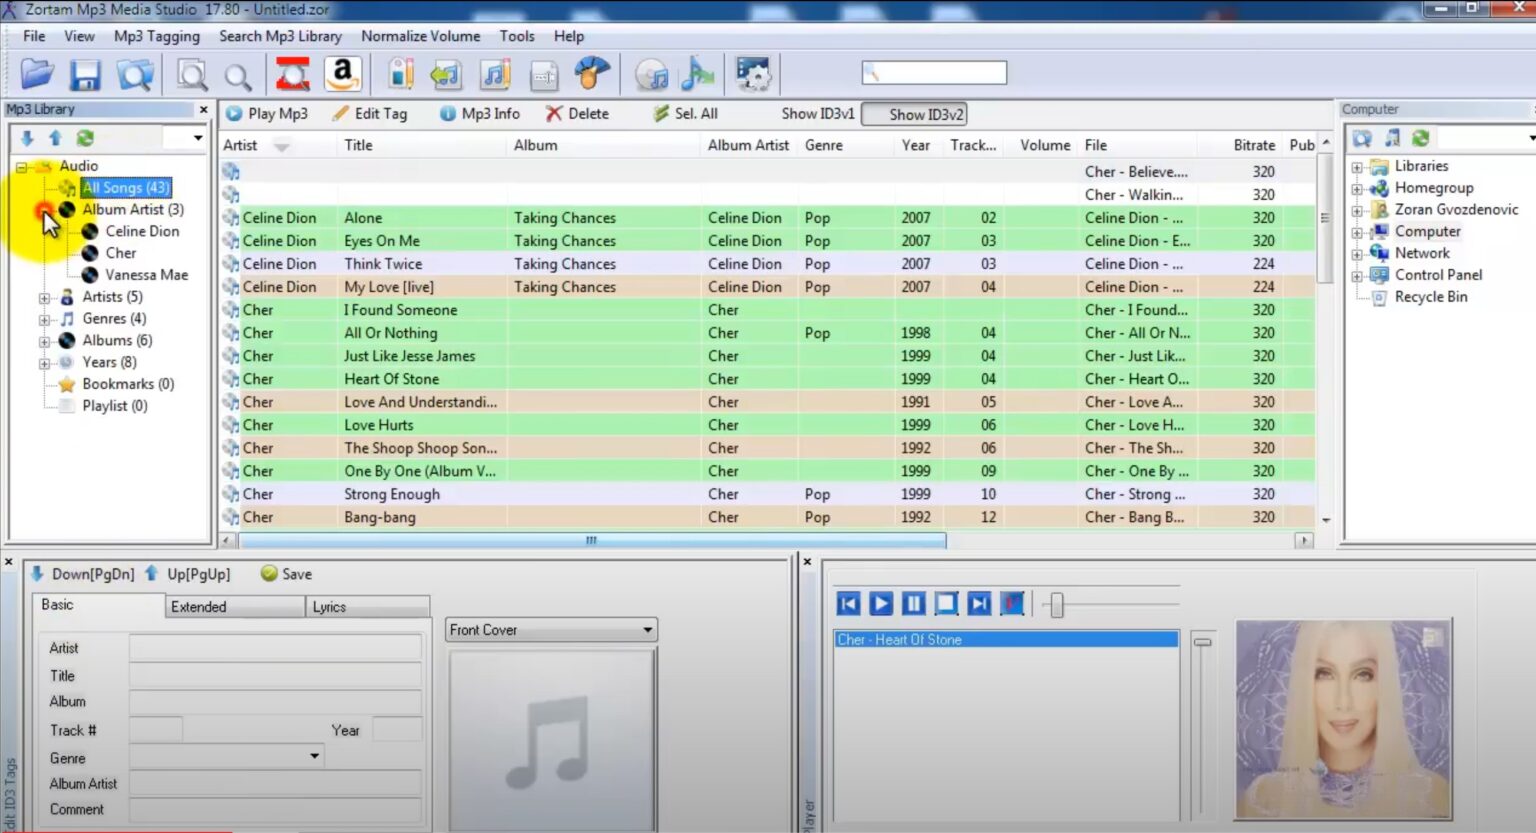Click the next track player button
1536x833 pixels.
coord(979,603)
